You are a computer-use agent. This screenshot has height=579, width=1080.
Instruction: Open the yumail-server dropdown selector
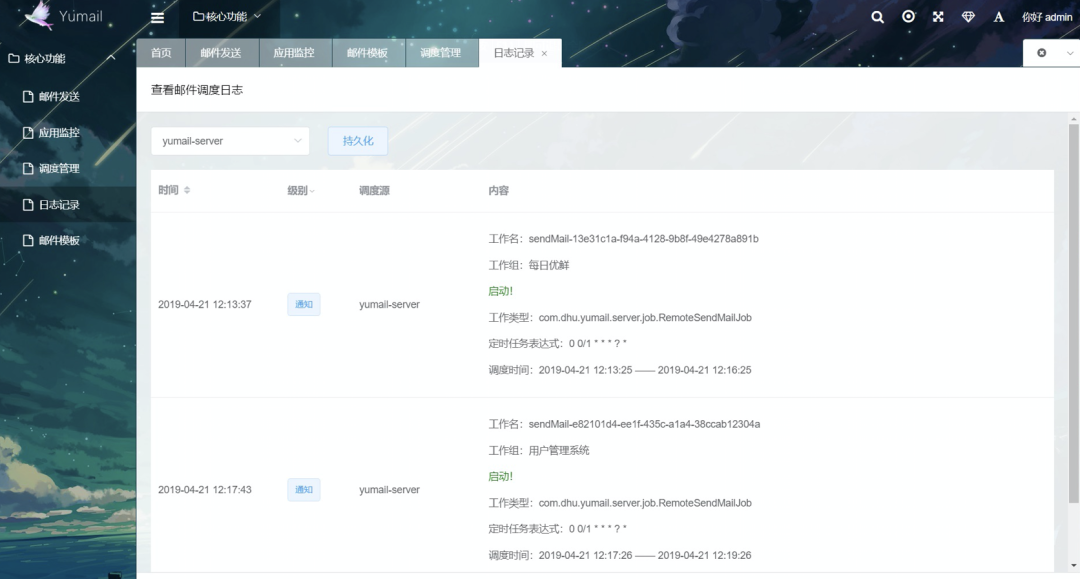[x=230, y=141]
